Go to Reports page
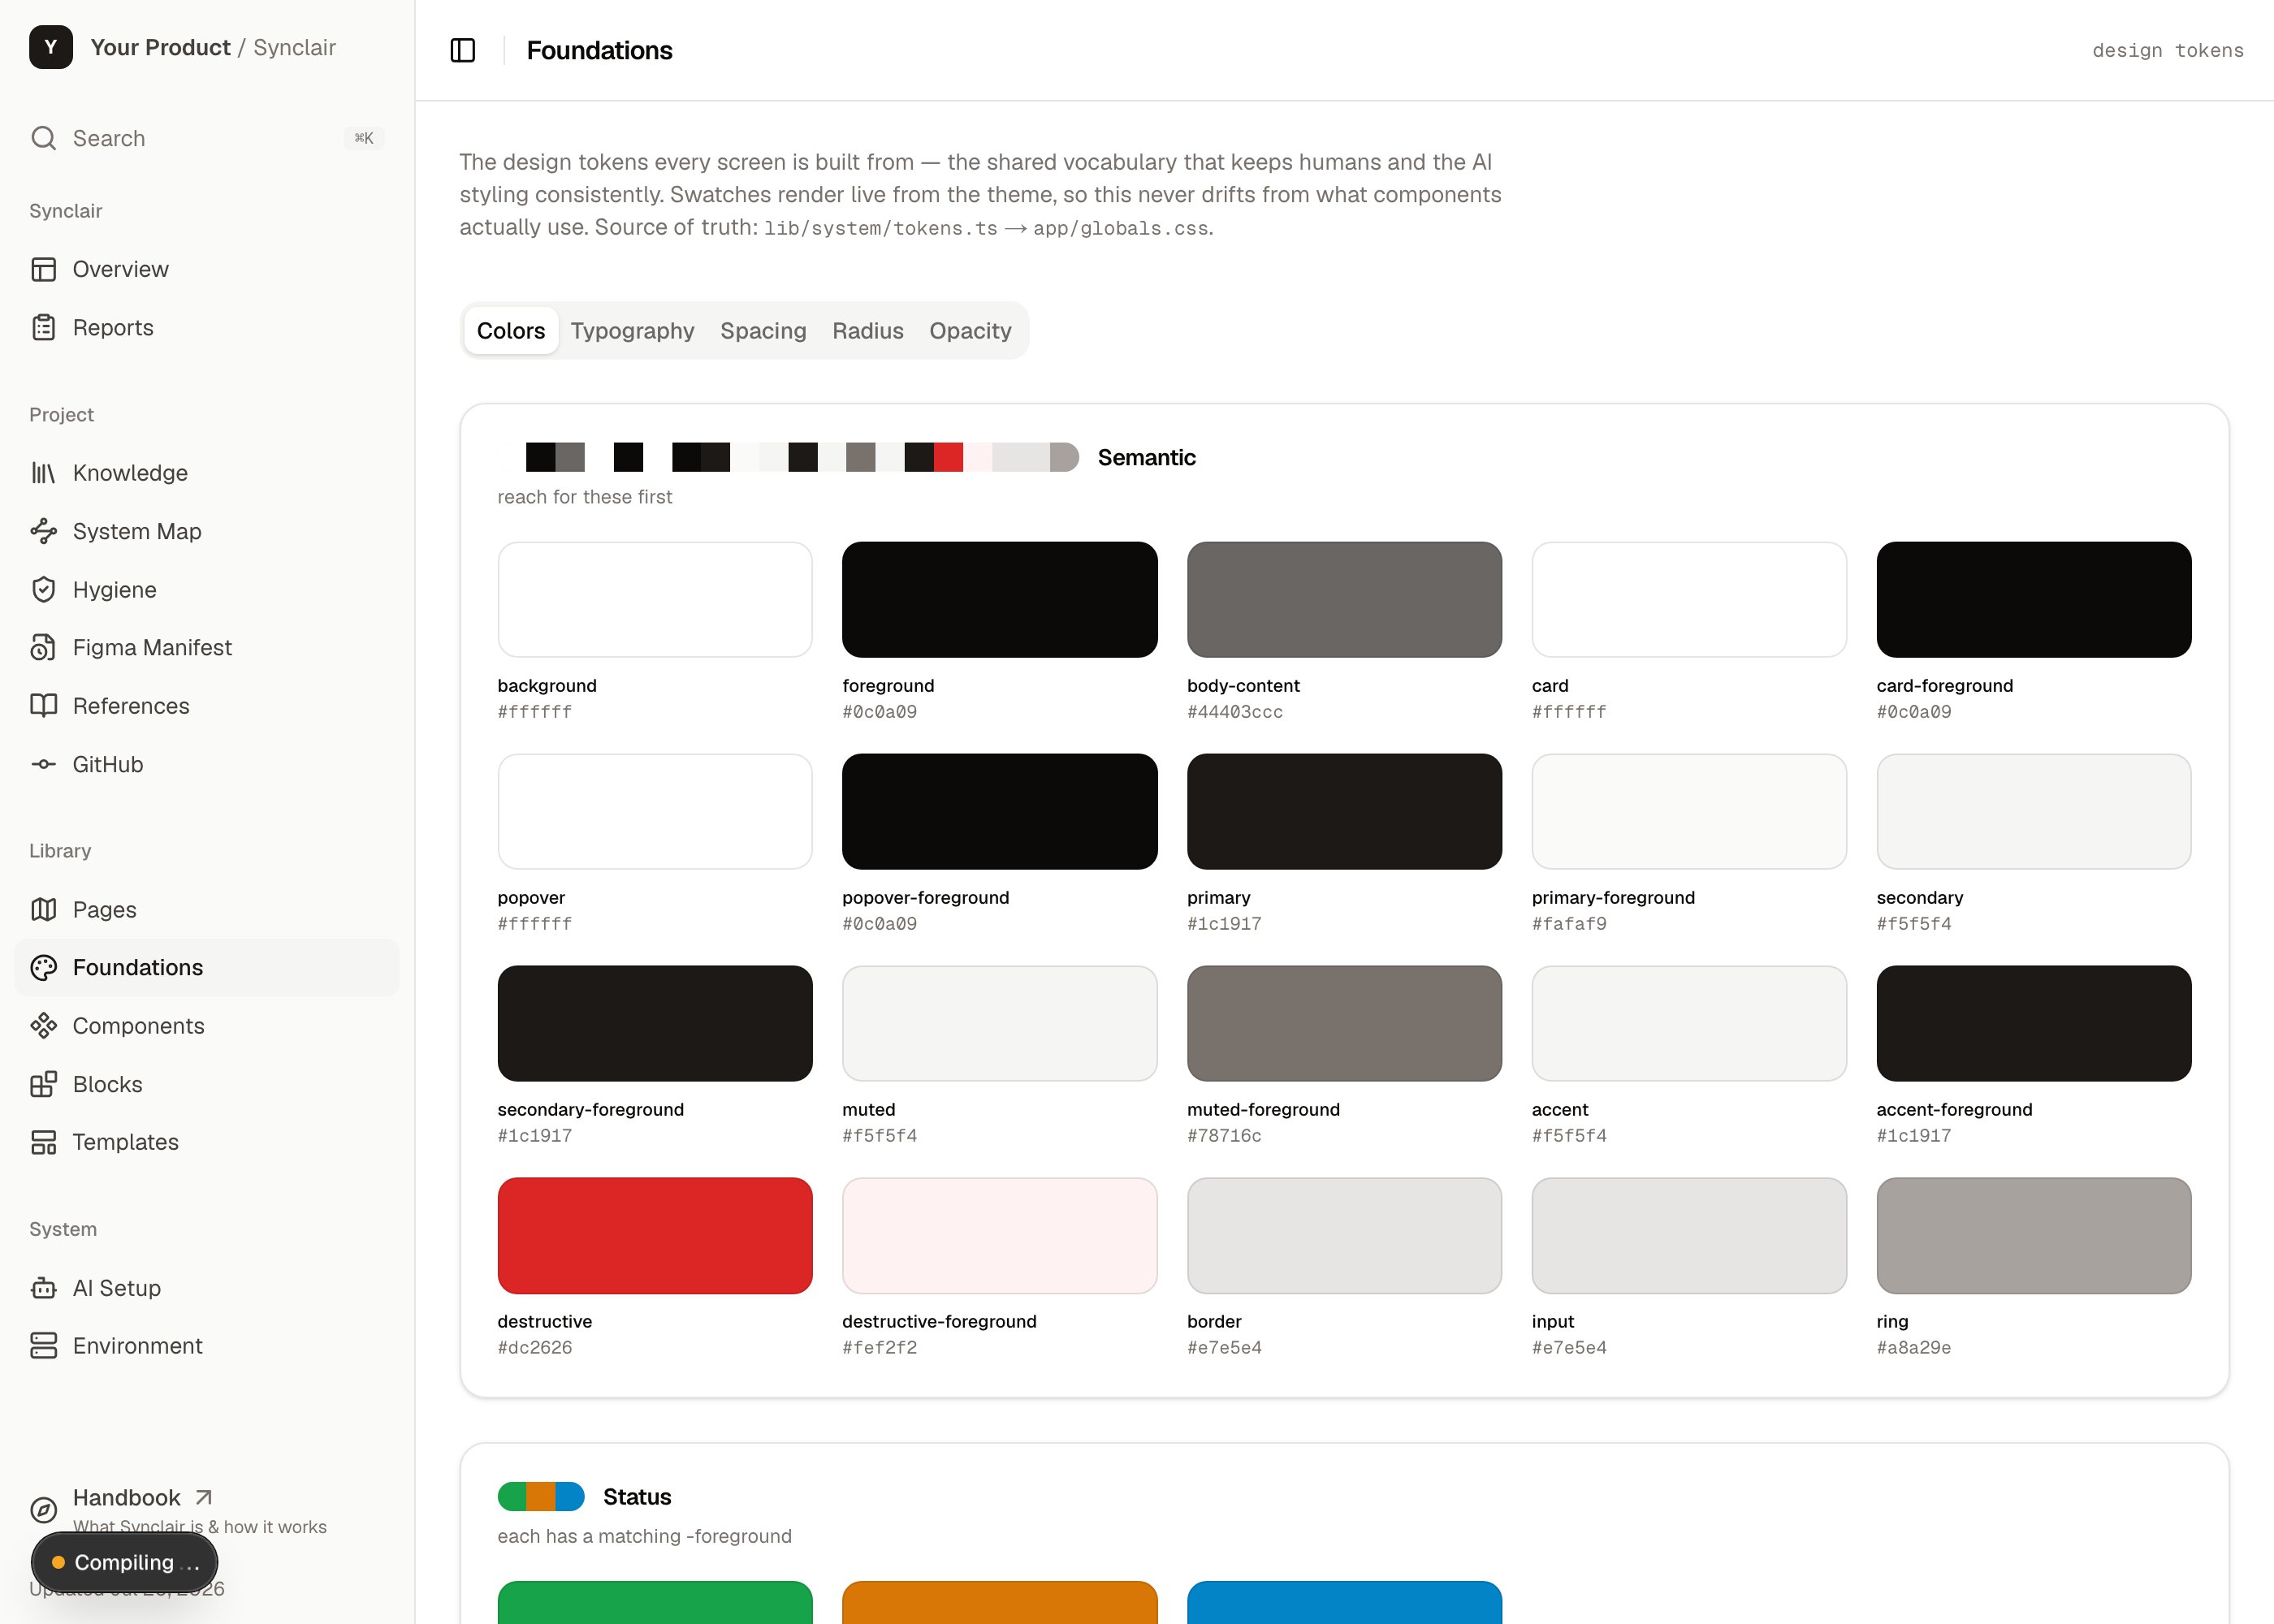The width and height of the screenshot is (2274, 1624). pos(207,327)
